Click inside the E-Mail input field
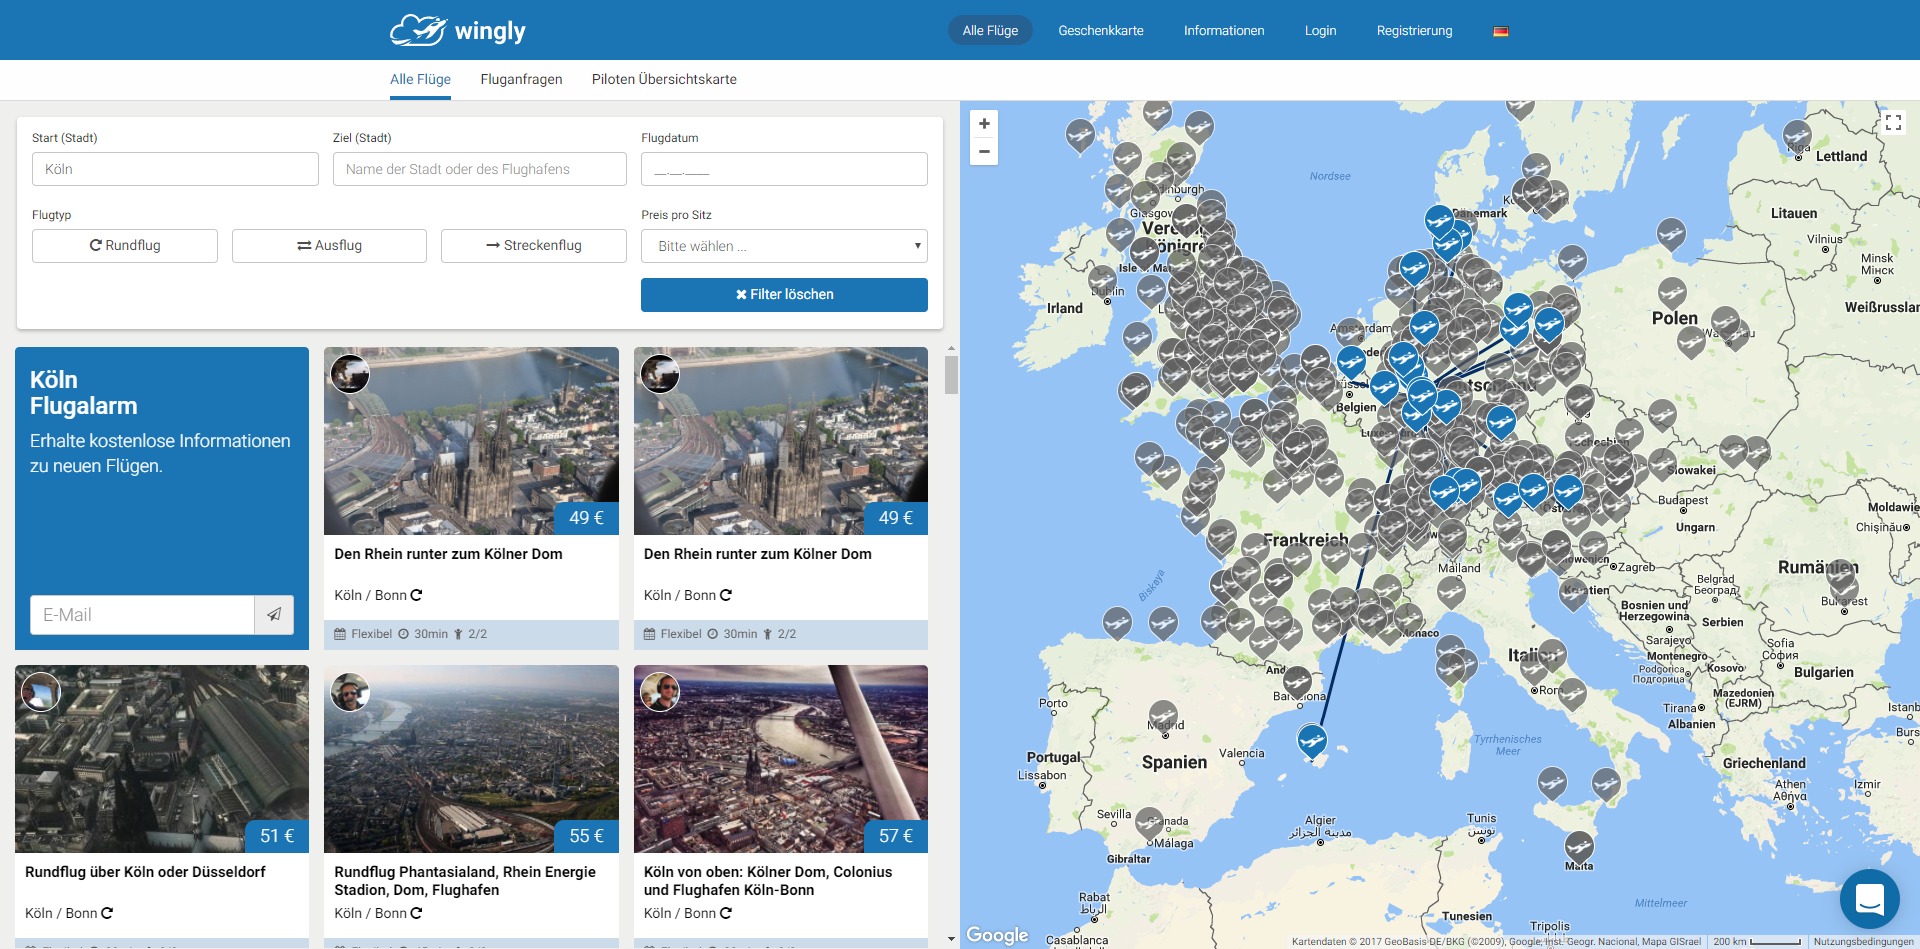 pyautogui.click(x=140, y=615)
